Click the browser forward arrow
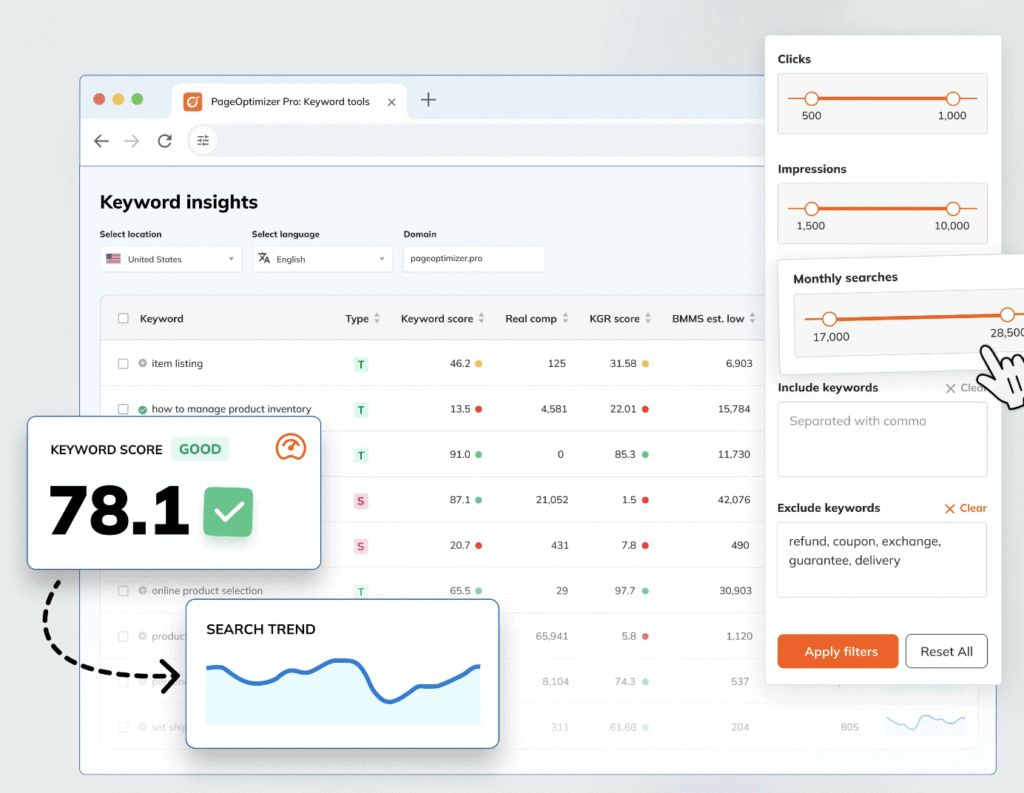This screenshot has height=793, width=1024. pos(132,141)
